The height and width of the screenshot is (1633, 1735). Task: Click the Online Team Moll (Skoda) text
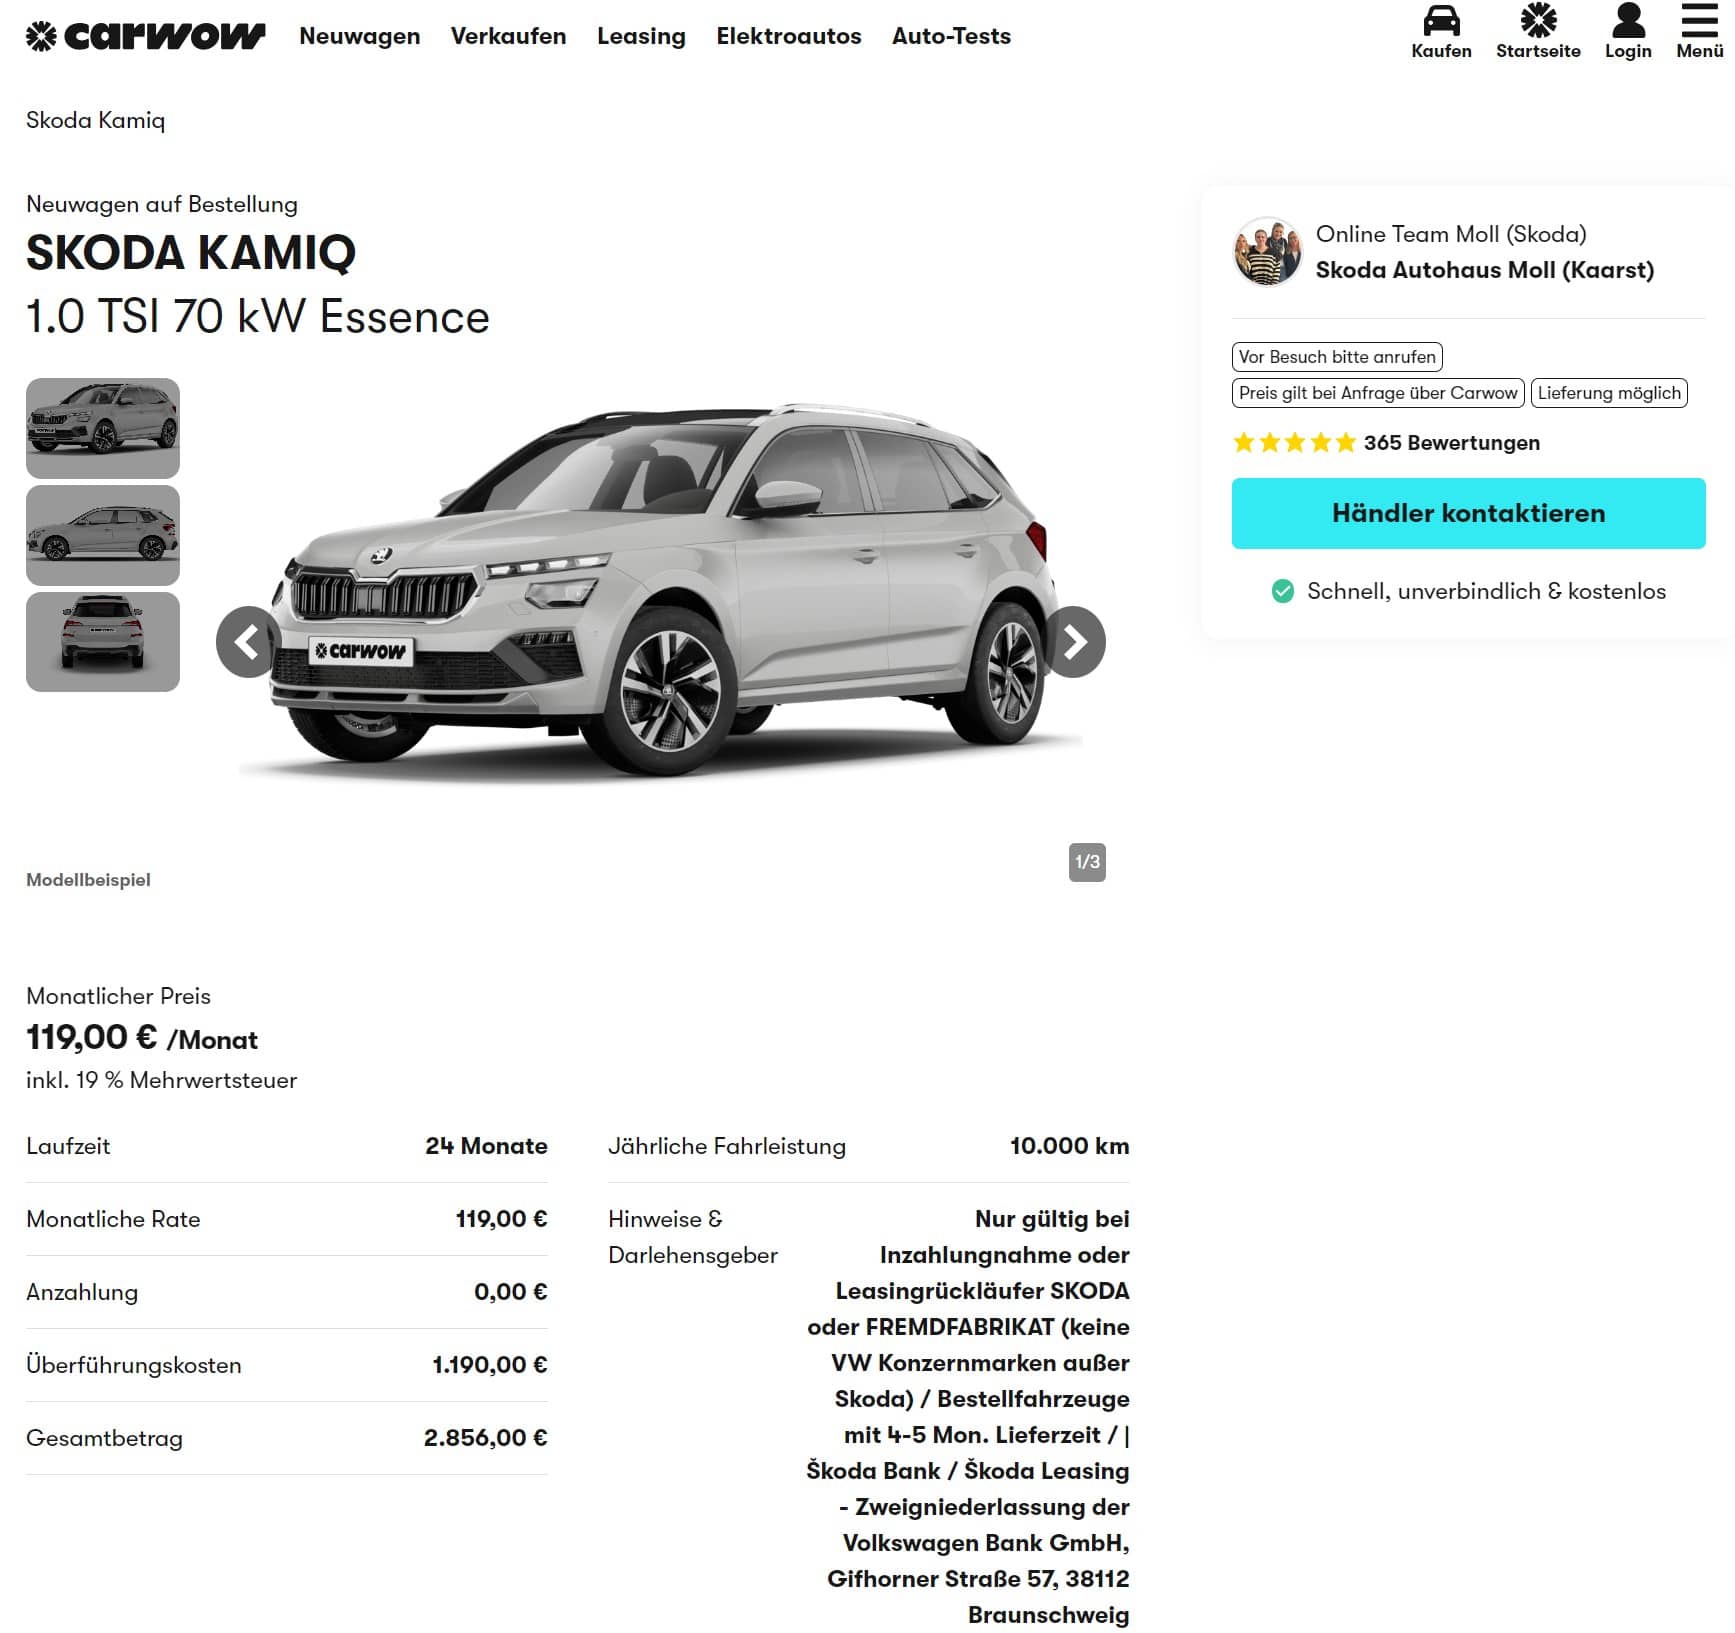pyautogui.click(x=1451, y=234)
